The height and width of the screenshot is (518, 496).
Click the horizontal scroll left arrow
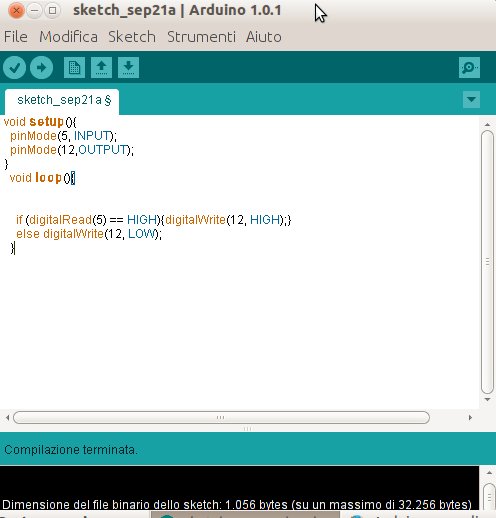[x=7, y=417]
